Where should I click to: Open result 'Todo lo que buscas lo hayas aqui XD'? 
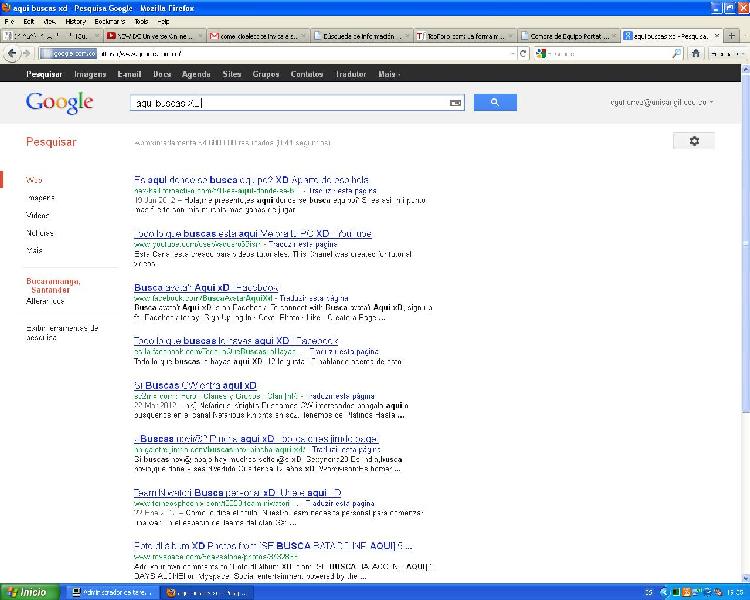[236, 341]
